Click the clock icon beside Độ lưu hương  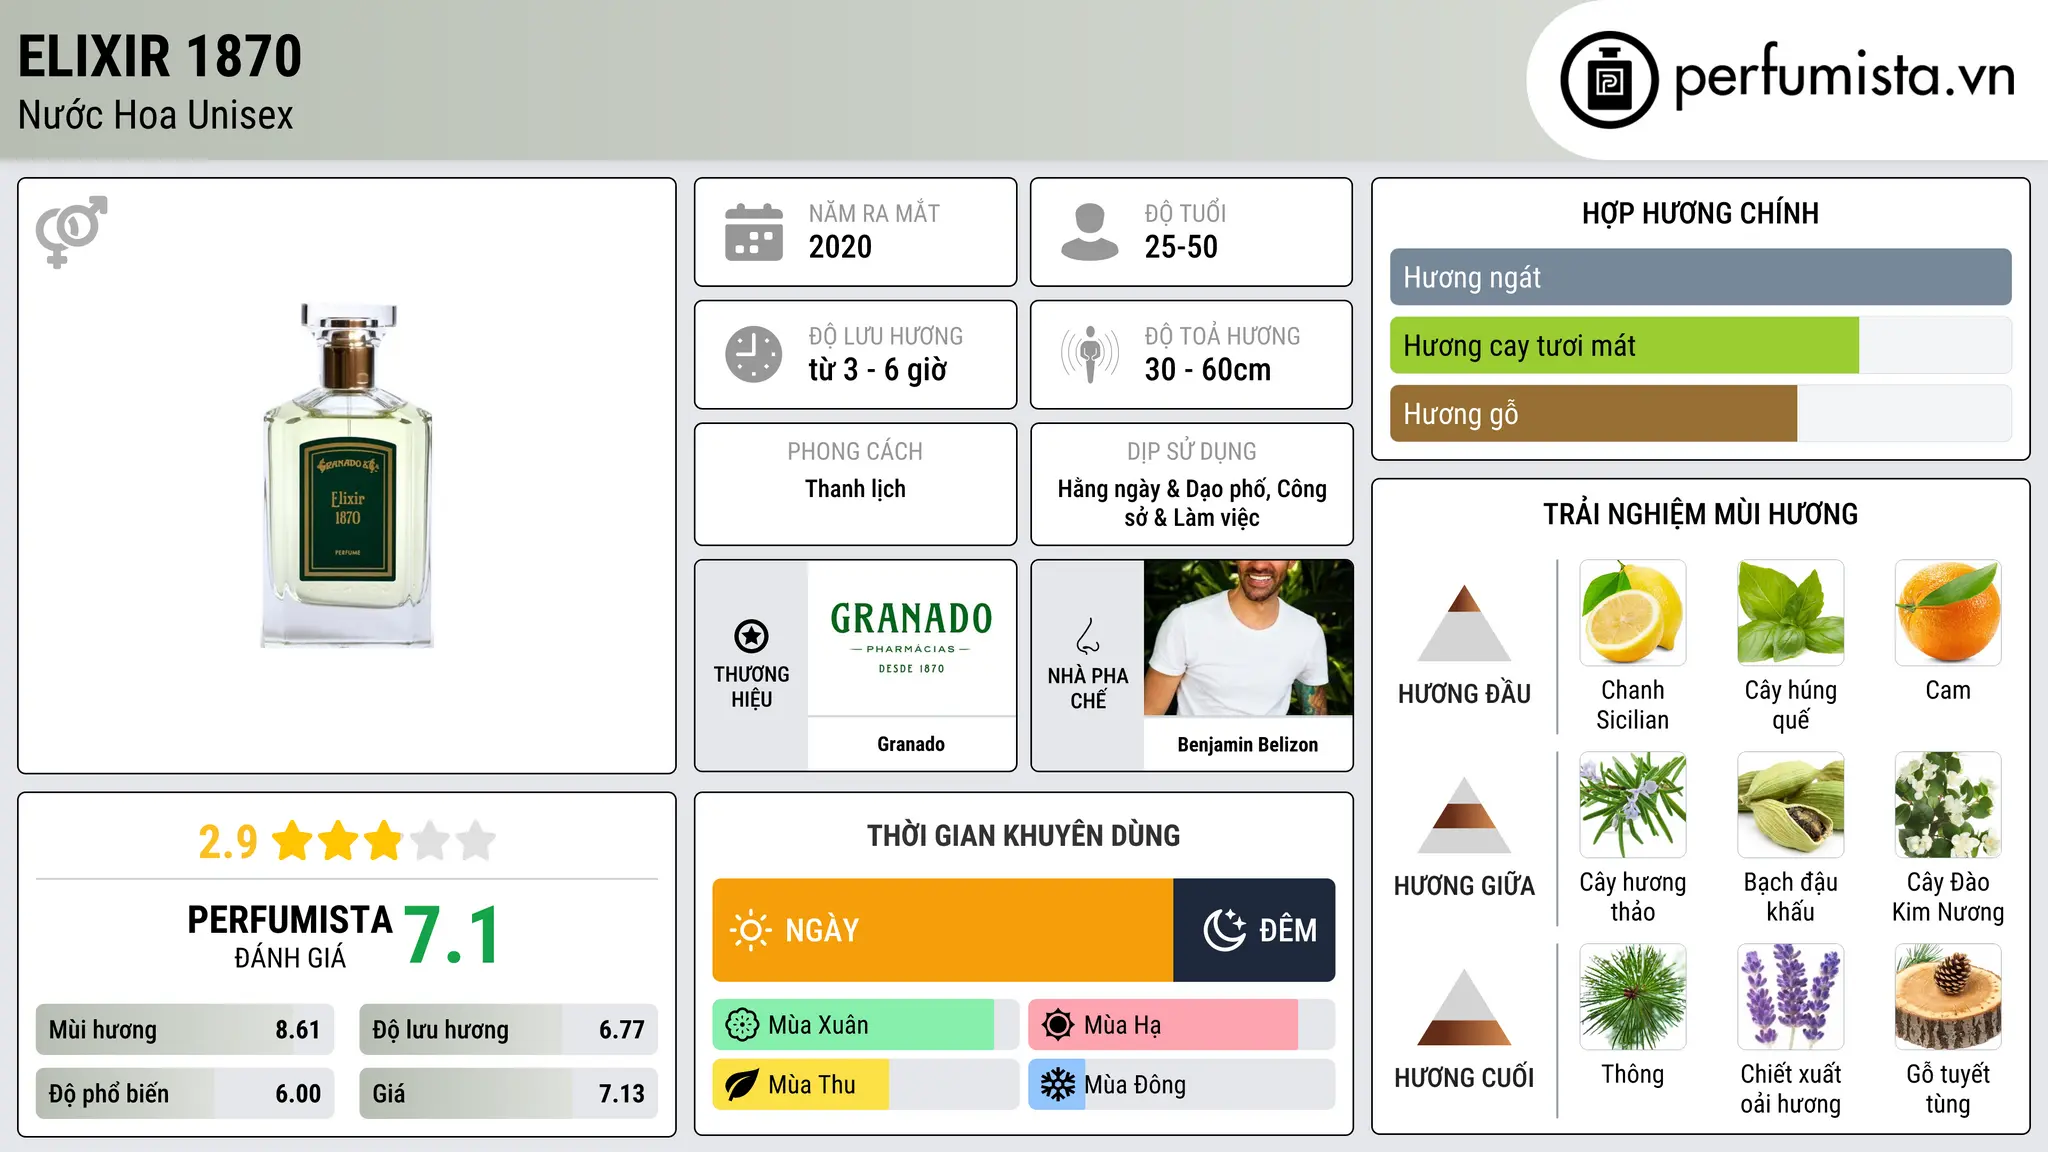click(754, 354)
